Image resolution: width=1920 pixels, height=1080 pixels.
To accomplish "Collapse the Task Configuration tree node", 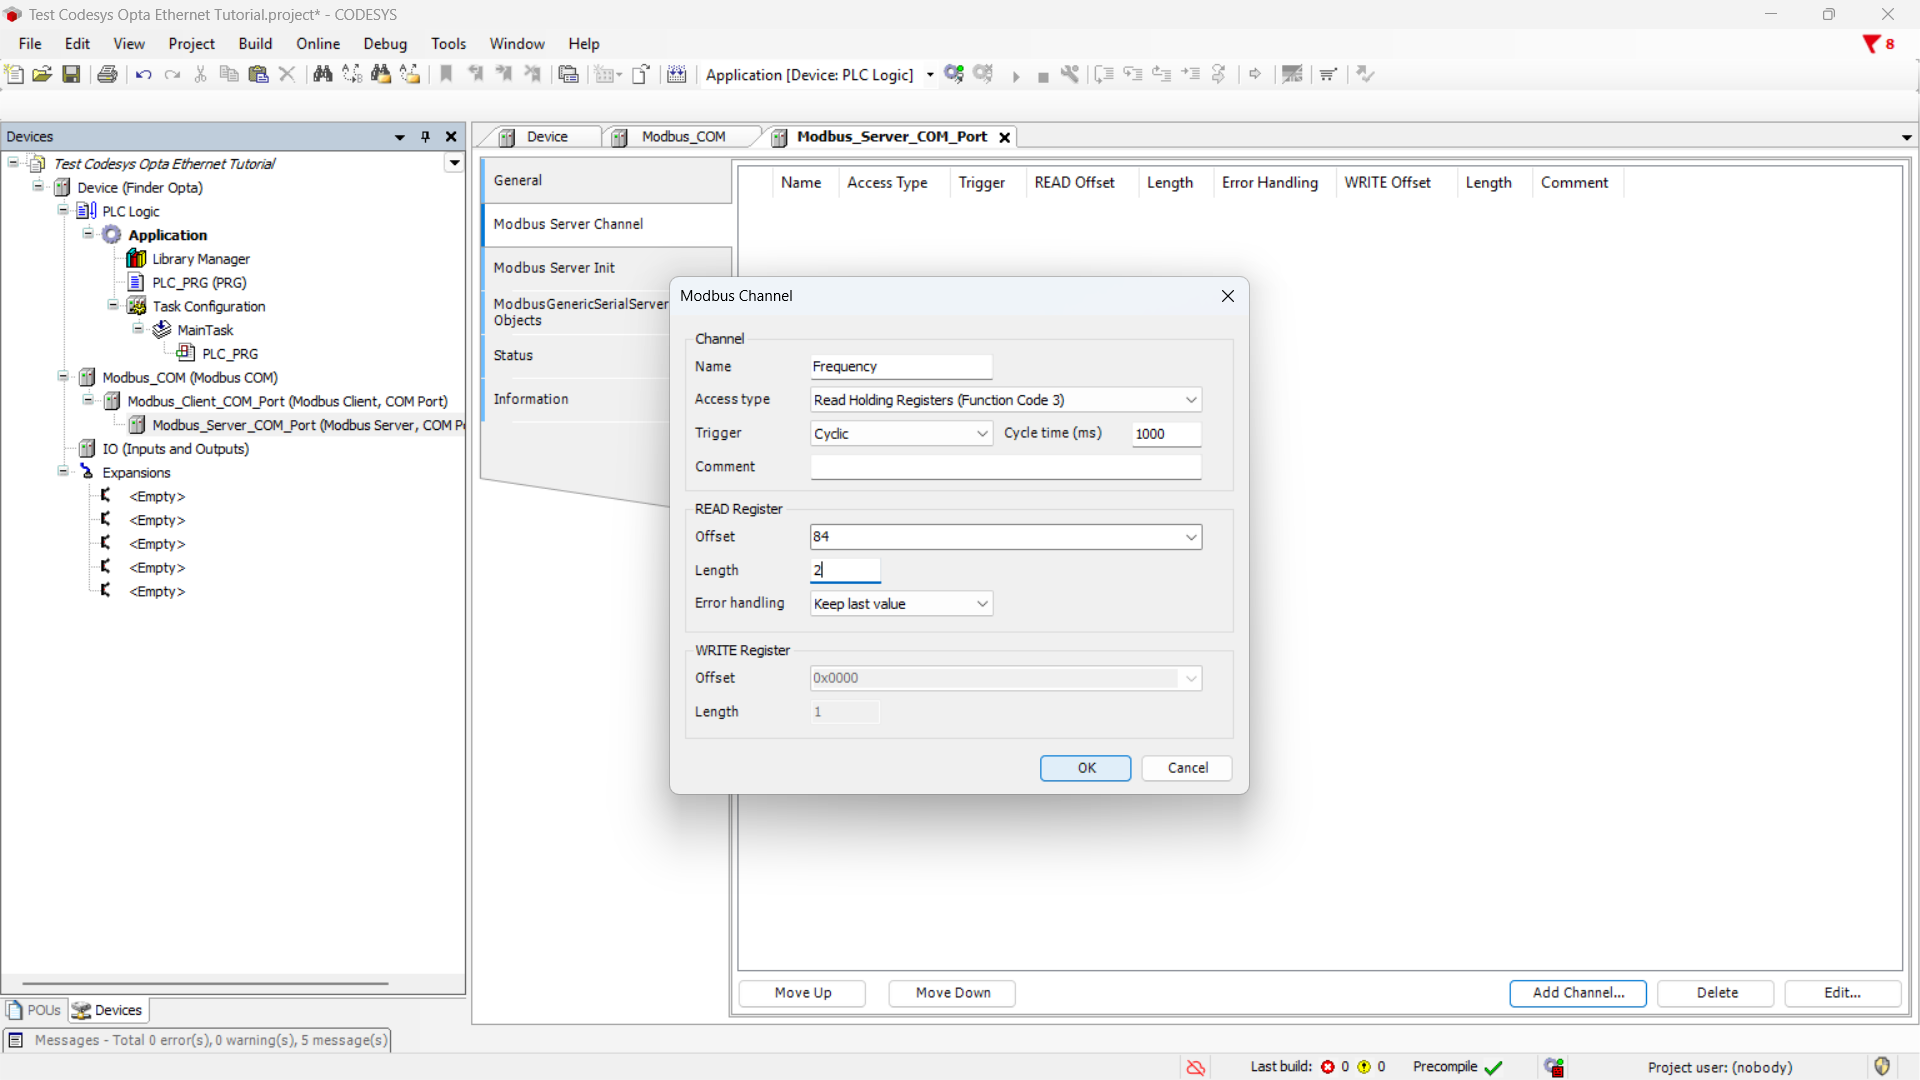I will pyautogui.click(x=113, y=306).
